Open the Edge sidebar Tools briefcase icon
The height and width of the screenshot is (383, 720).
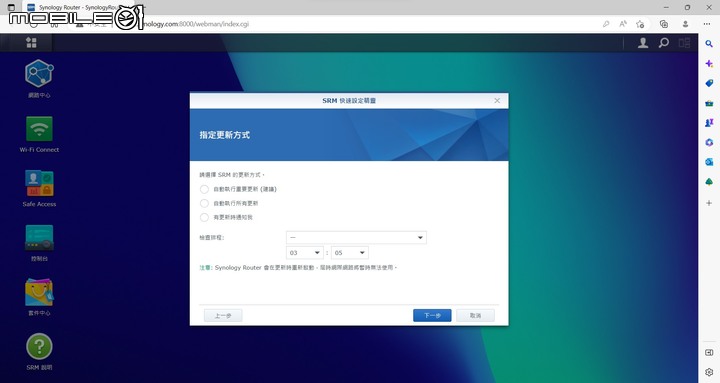[x=709, y=103]
